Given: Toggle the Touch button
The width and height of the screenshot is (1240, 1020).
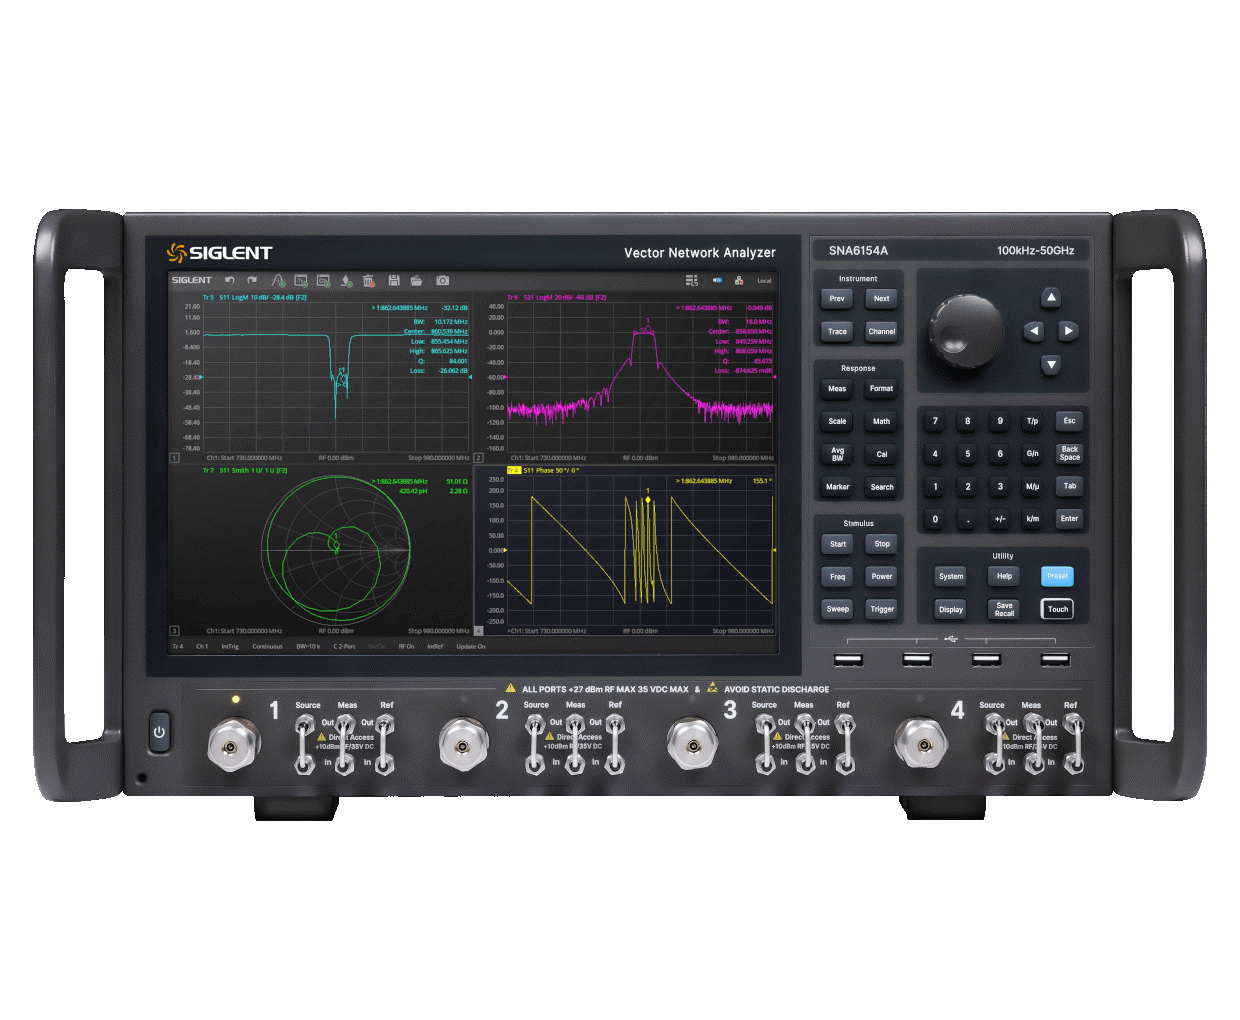Looking at the screenshot, I should pyautogui.click(x=1057, y=610).
